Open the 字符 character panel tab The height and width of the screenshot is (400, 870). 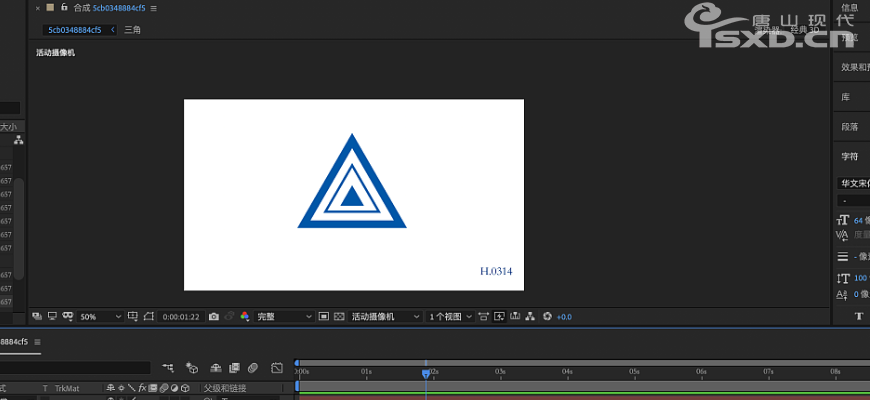pos(849,156)
